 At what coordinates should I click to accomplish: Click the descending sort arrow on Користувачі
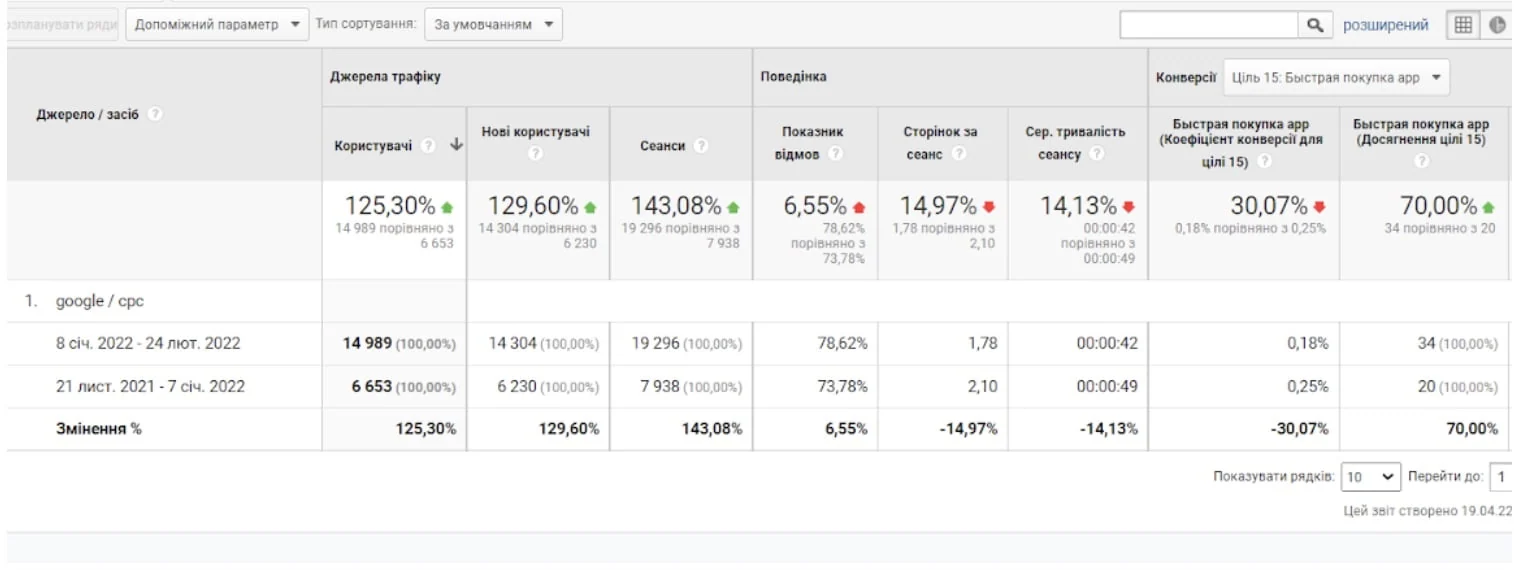pos(456,145)
